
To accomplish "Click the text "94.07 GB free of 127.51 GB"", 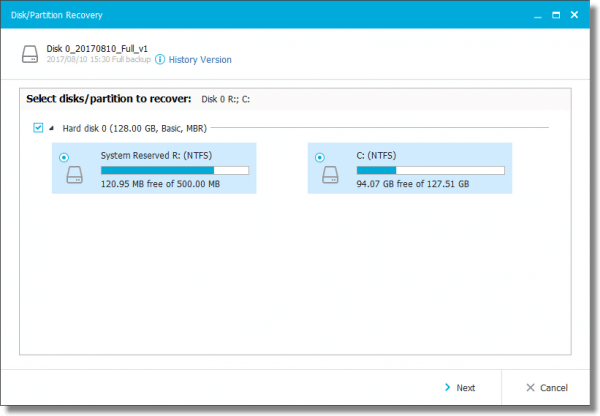I will (x=412, y=184).
